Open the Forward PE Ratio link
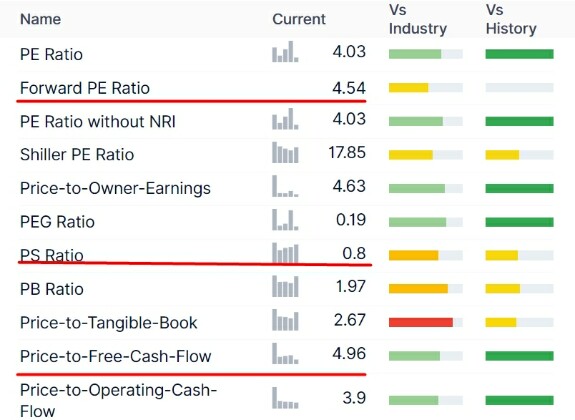Screen dimensions: 575x420 (x=85, y=88)
